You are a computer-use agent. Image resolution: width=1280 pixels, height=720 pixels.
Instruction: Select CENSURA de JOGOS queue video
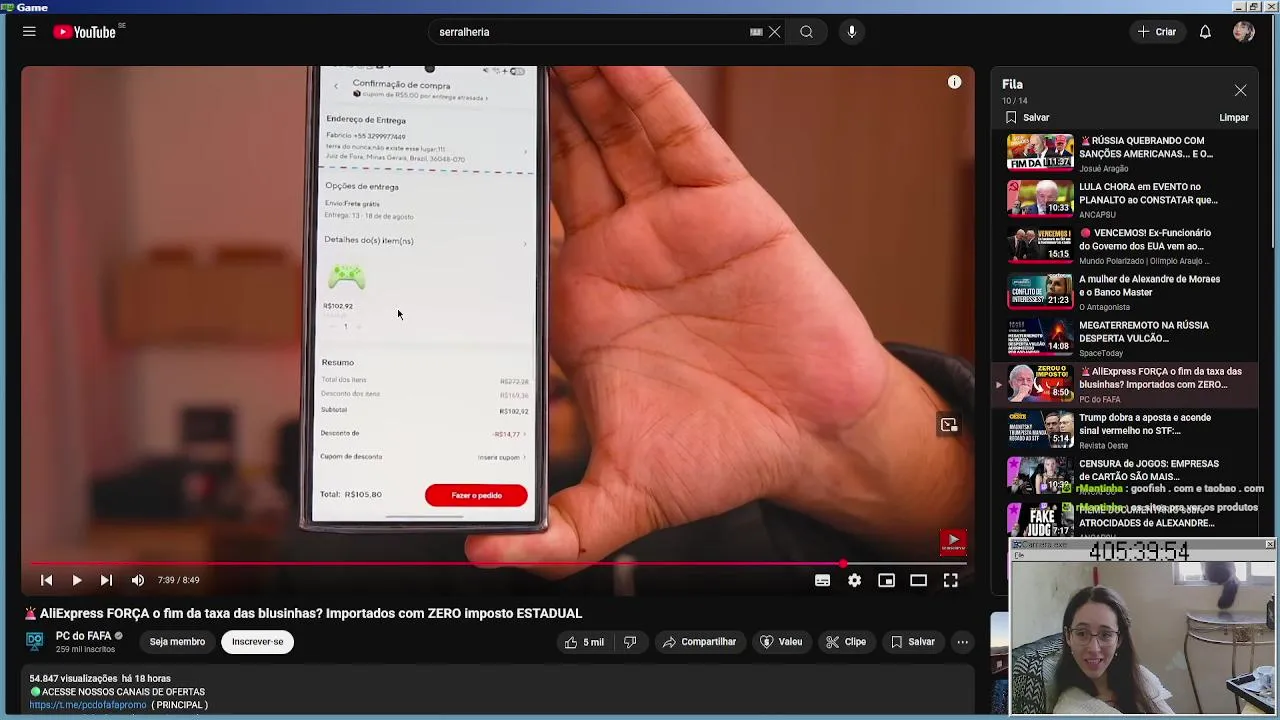1126,476
